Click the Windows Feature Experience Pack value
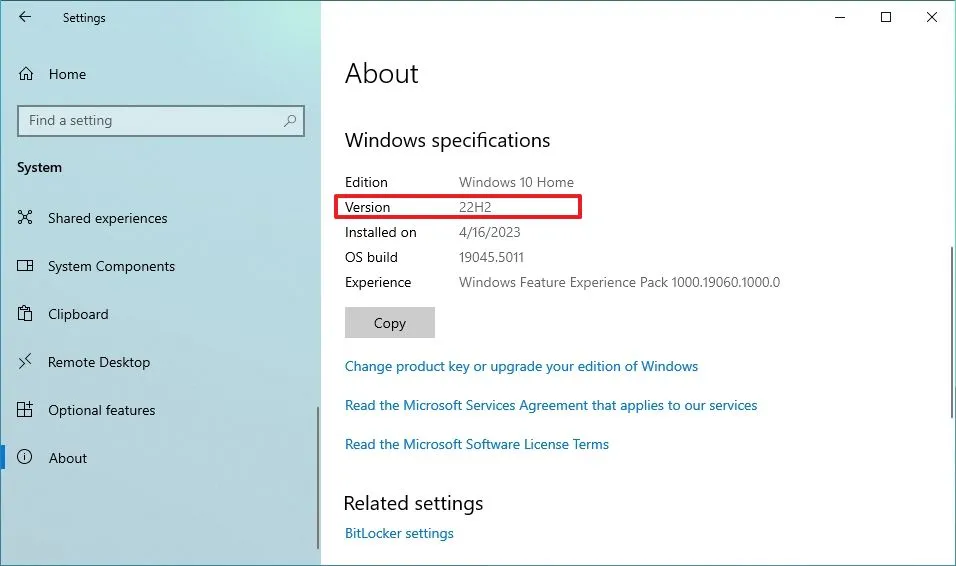 [619, 282]
